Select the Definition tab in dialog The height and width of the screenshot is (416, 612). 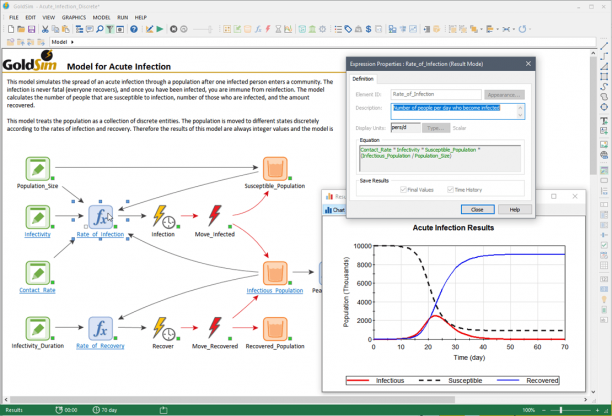coord(363,79)
